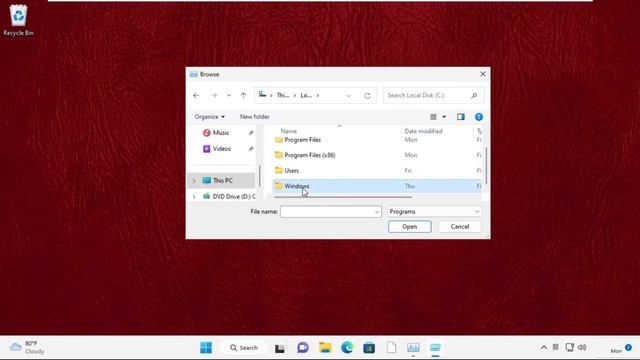Expand the DVD Drive tree node
The width and height of the screenshot is (640, 360).
coord(194,196)
